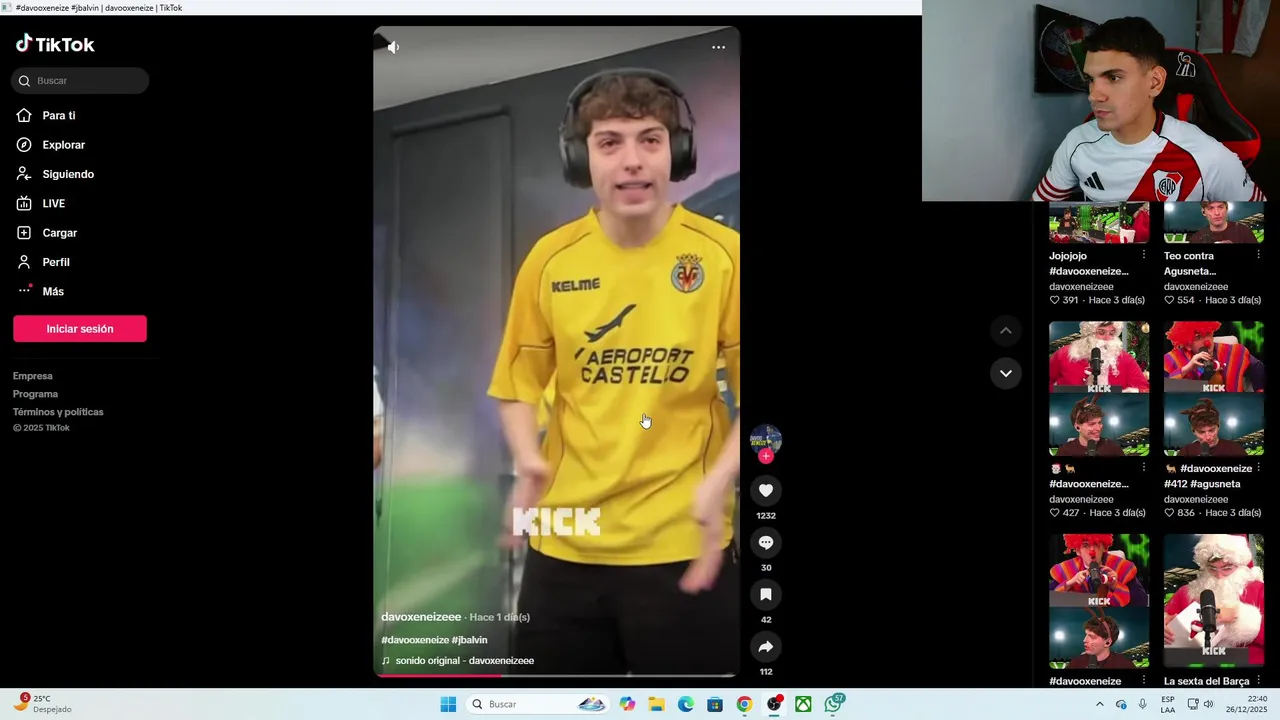1280x720 pixels.
Task: Expand the Más menu
Action: [x=52, y=291]
